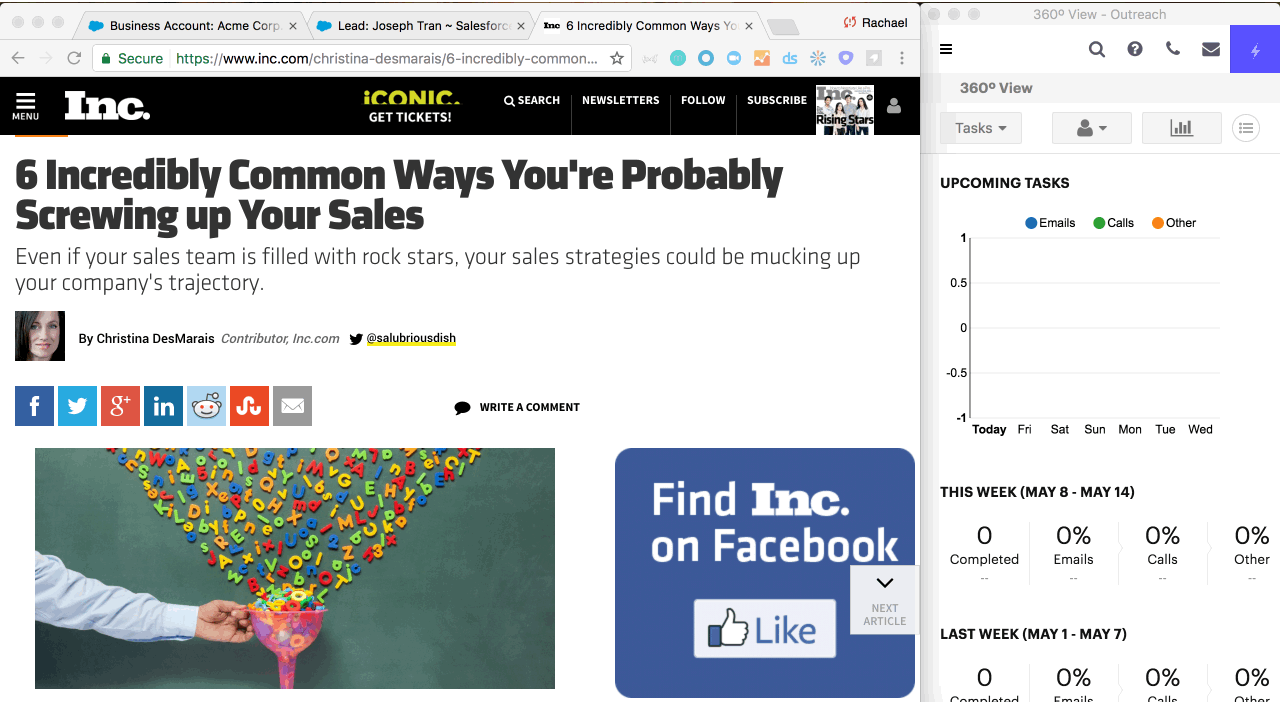Open the bar chart view button
Image resolution: width=1280 pixels, height=702 pixels.
pyautogui.click(x=1181, y=128)
